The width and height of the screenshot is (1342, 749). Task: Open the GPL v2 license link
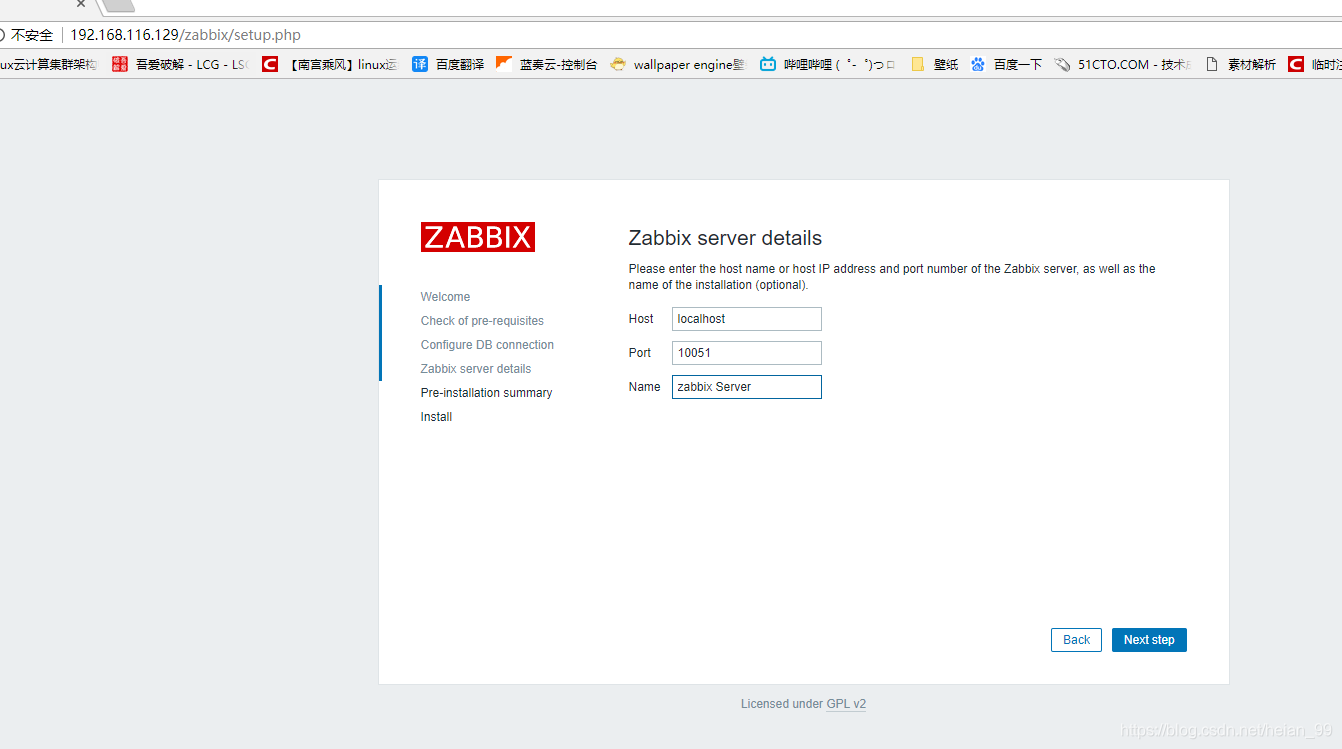click(x=846, y=704)
